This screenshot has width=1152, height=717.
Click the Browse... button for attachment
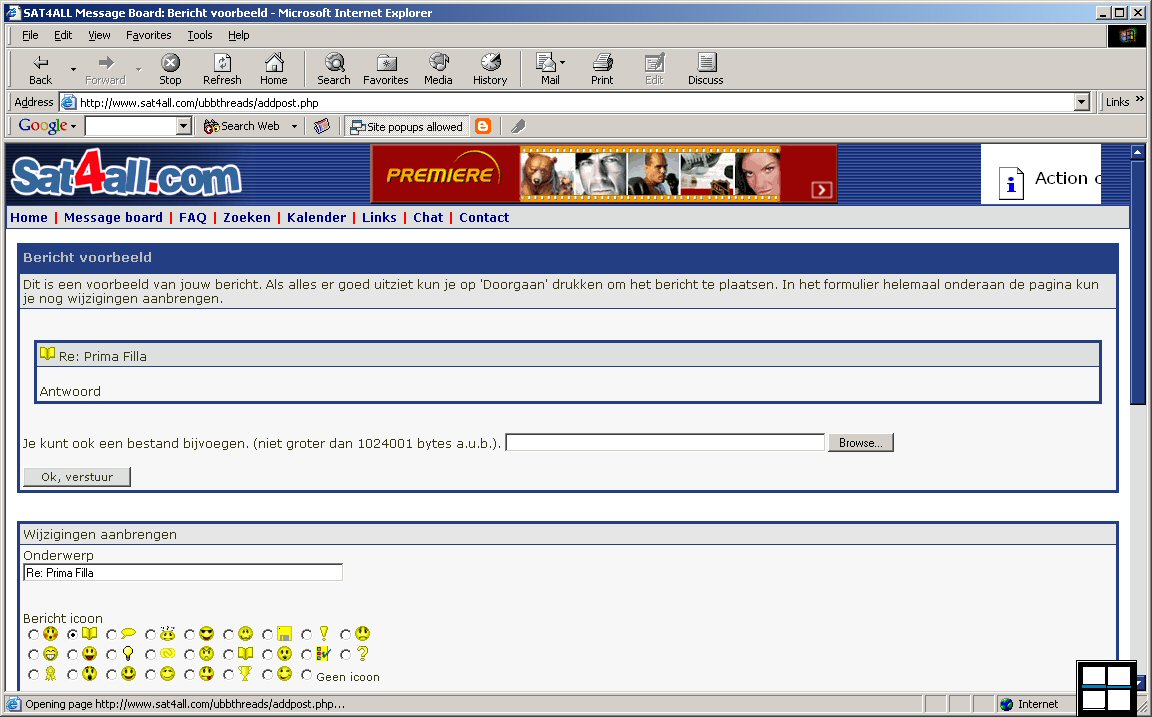point(860,442)
